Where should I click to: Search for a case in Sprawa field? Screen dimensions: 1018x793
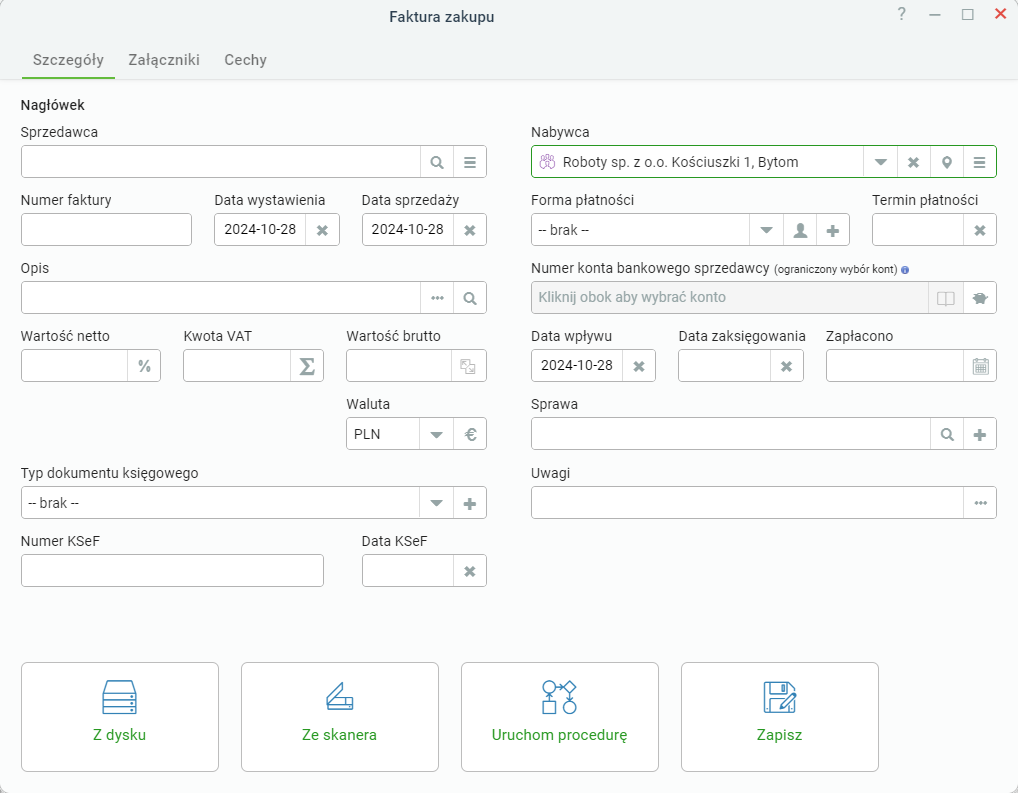pos(947,434)
